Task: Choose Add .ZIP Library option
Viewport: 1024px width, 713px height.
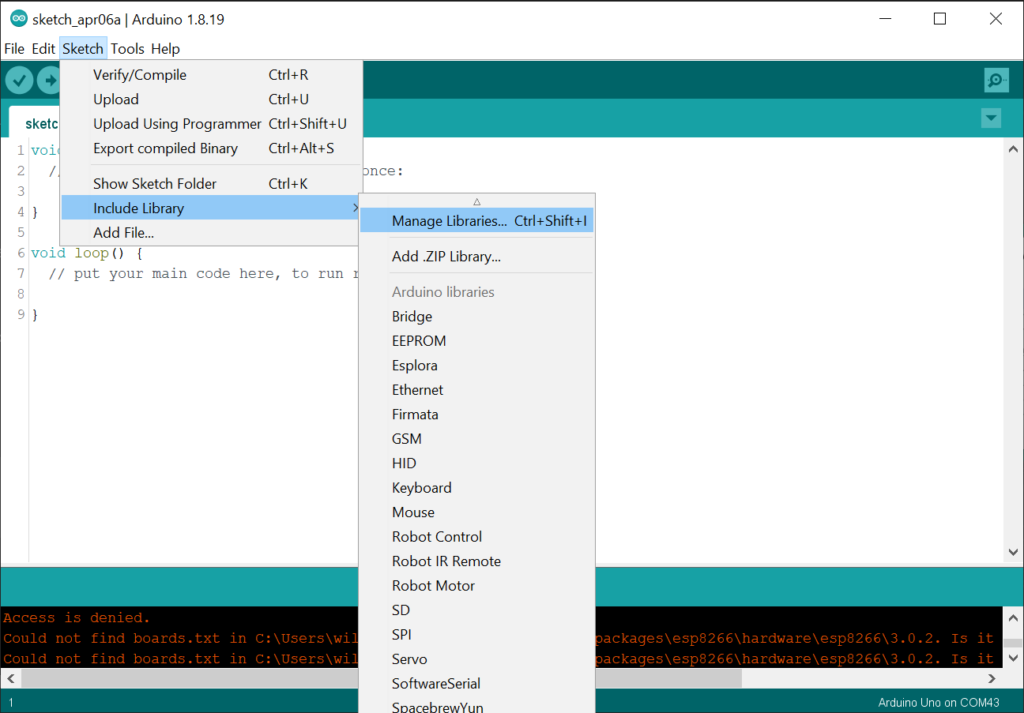Action: pos(446,256)
